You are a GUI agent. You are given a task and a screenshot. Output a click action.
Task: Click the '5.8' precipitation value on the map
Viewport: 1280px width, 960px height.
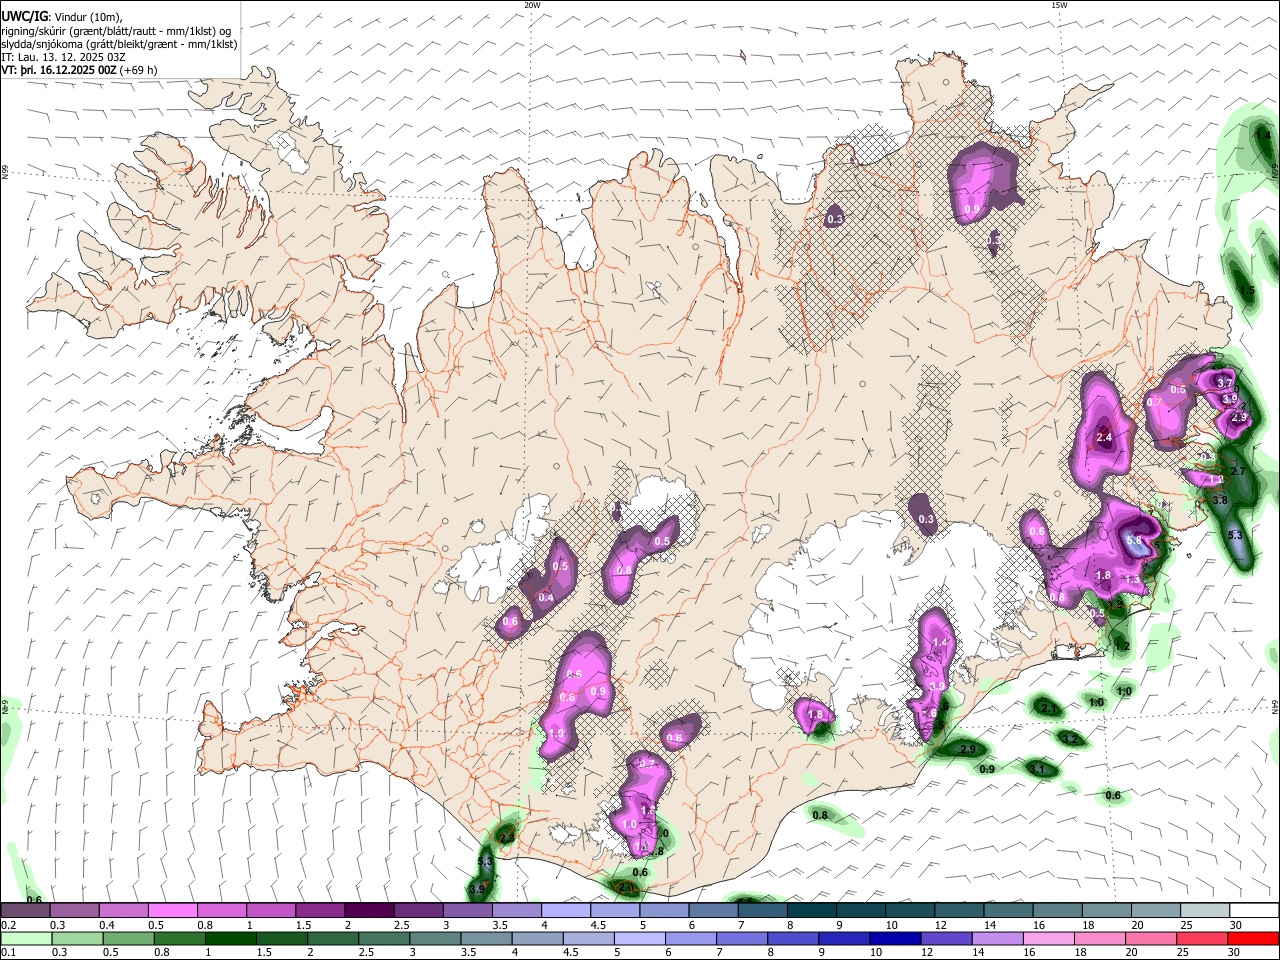tap(1134, 540)
